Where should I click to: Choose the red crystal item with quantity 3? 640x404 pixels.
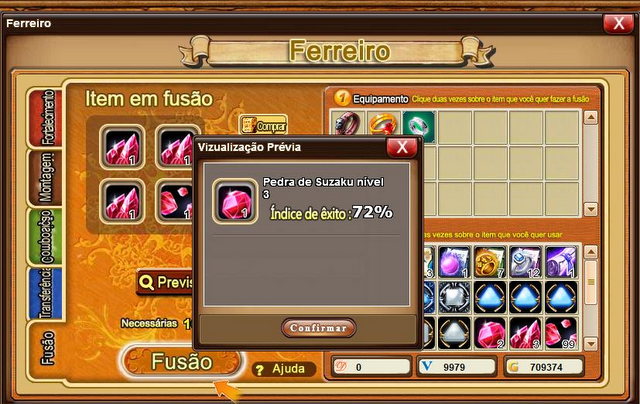pos(526,333)
